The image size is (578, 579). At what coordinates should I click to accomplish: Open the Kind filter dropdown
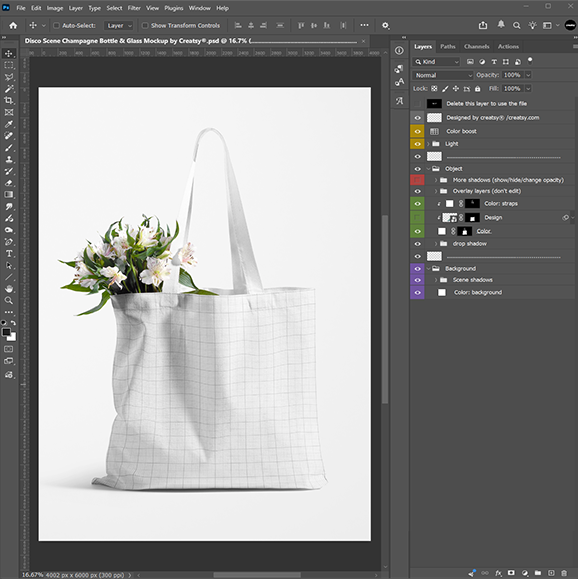tap(436, 62)
